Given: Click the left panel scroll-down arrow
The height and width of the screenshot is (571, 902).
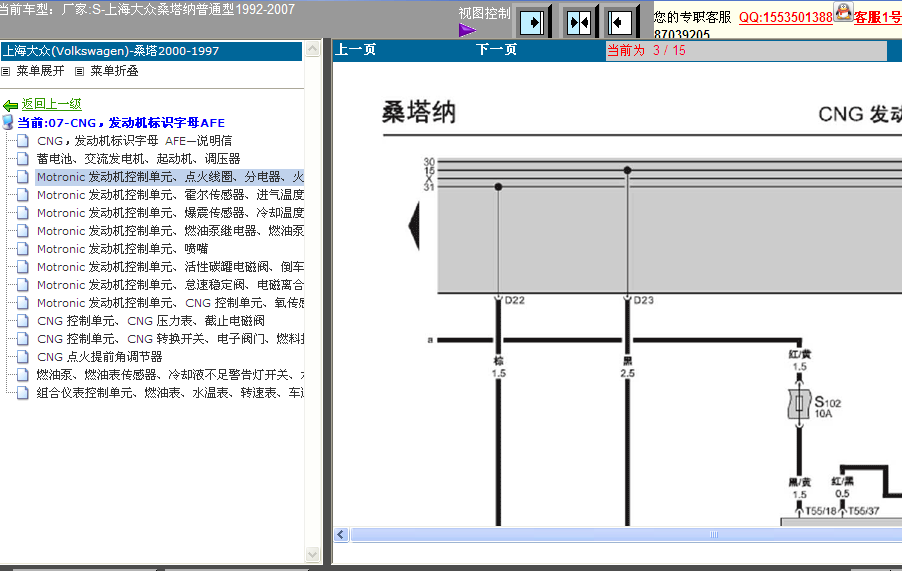Looking at the screenshot, I should [312, 555].
